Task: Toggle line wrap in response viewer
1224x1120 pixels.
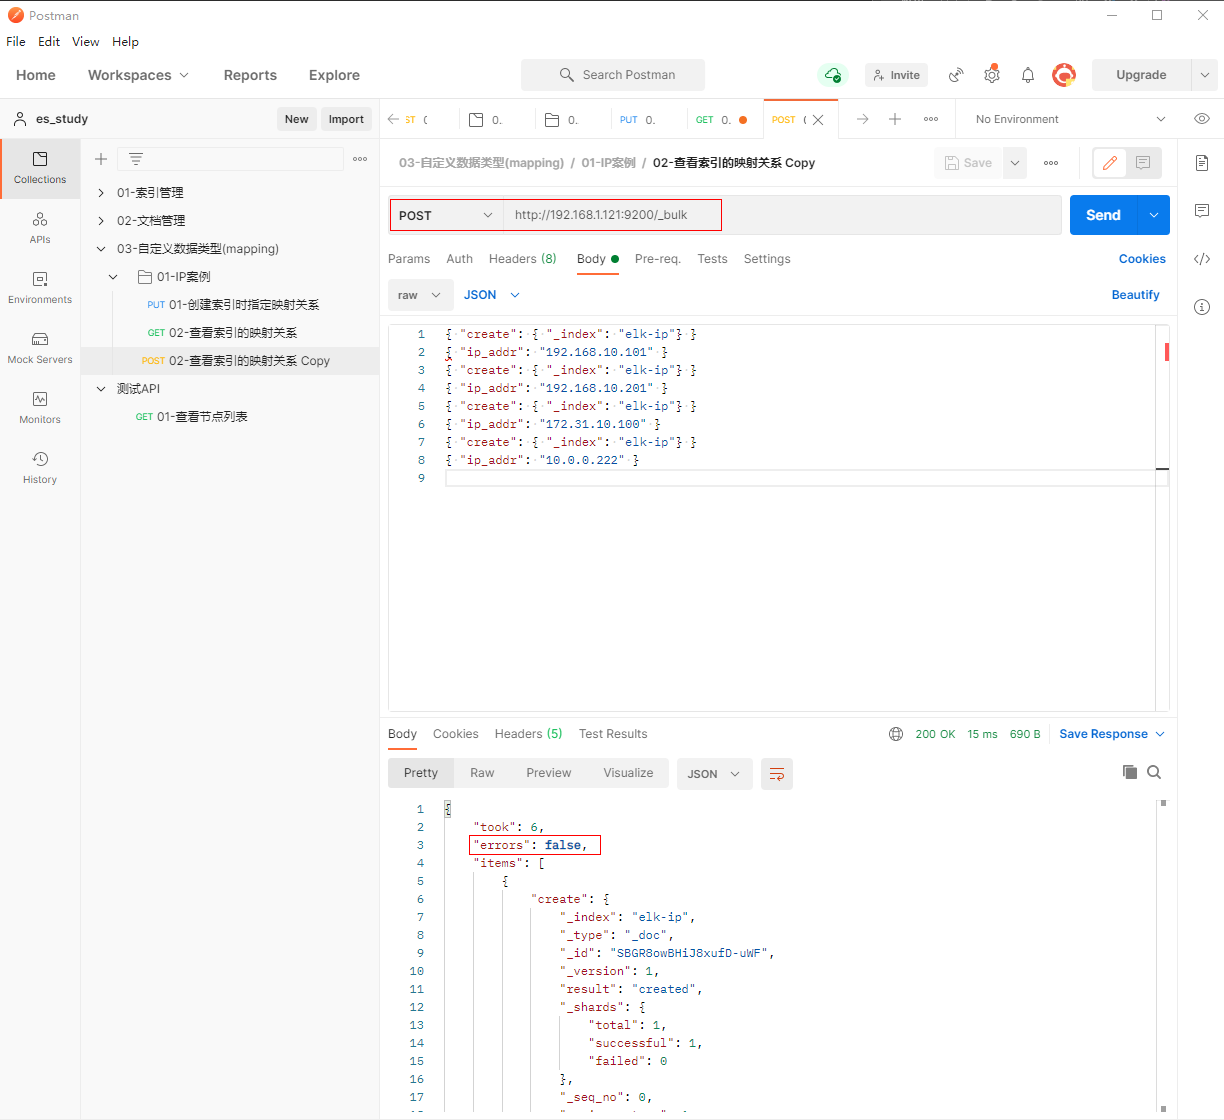Action: point(776,774)
